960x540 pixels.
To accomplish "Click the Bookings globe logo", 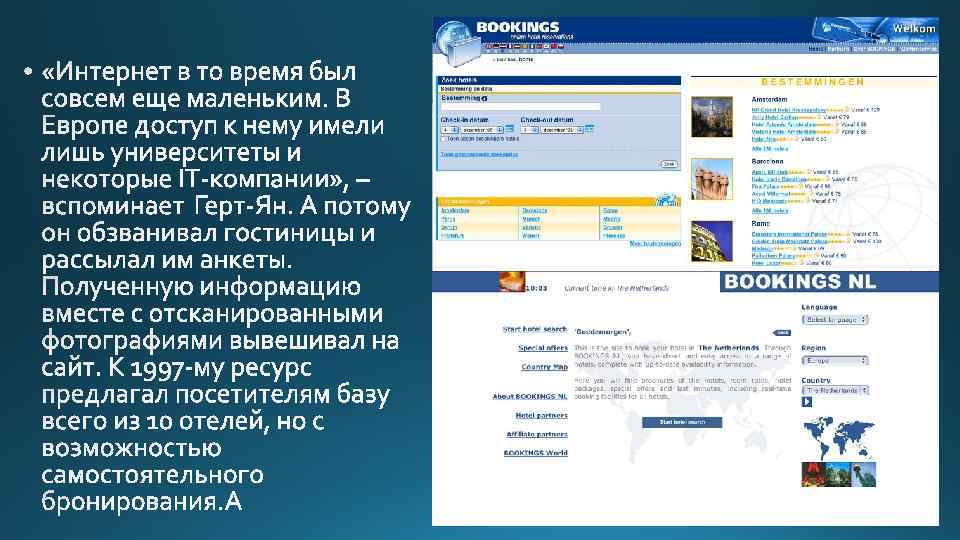I will 457,42.
